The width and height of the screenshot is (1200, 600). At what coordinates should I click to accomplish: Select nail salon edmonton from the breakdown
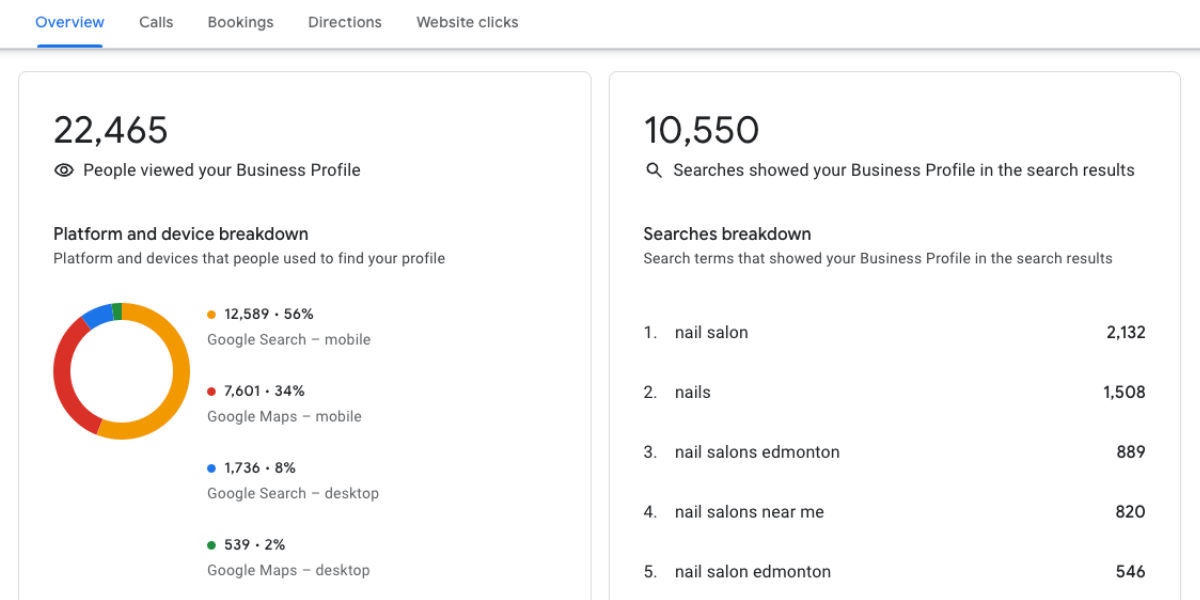pos(753,571)
